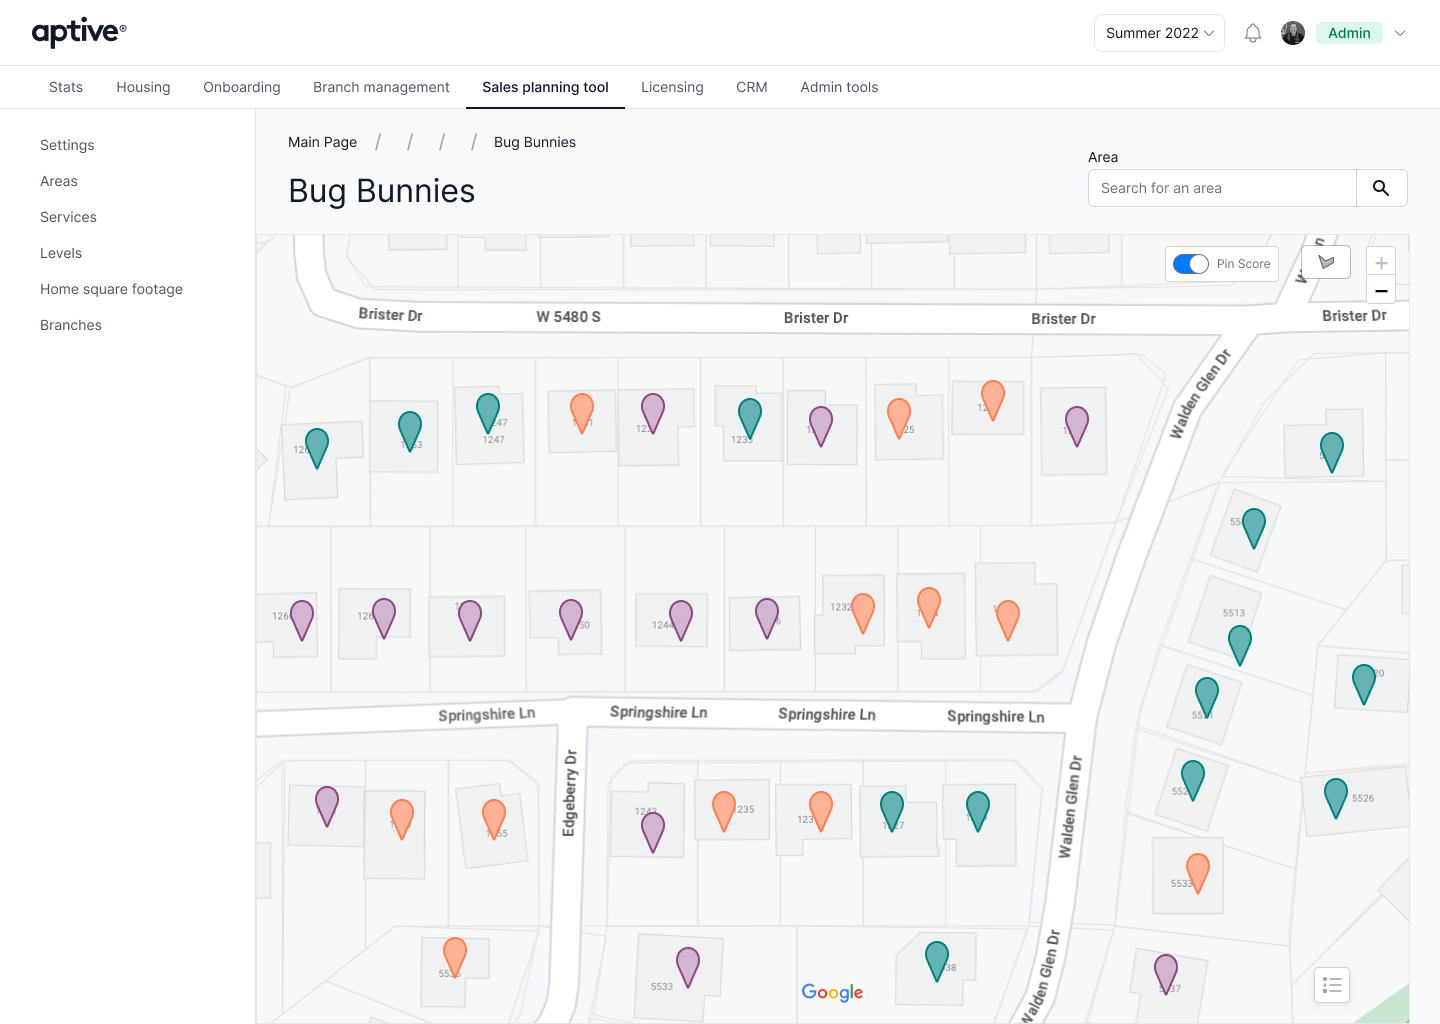1440x1024 pixels.
Task: Click the Bug Bunnies breadcrumb
Action: [x=535, y=142]
